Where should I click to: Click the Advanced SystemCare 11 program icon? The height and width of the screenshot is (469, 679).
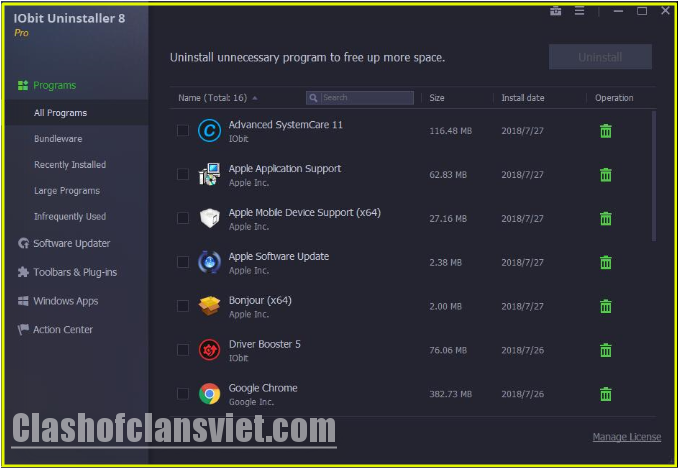point(210,130)
